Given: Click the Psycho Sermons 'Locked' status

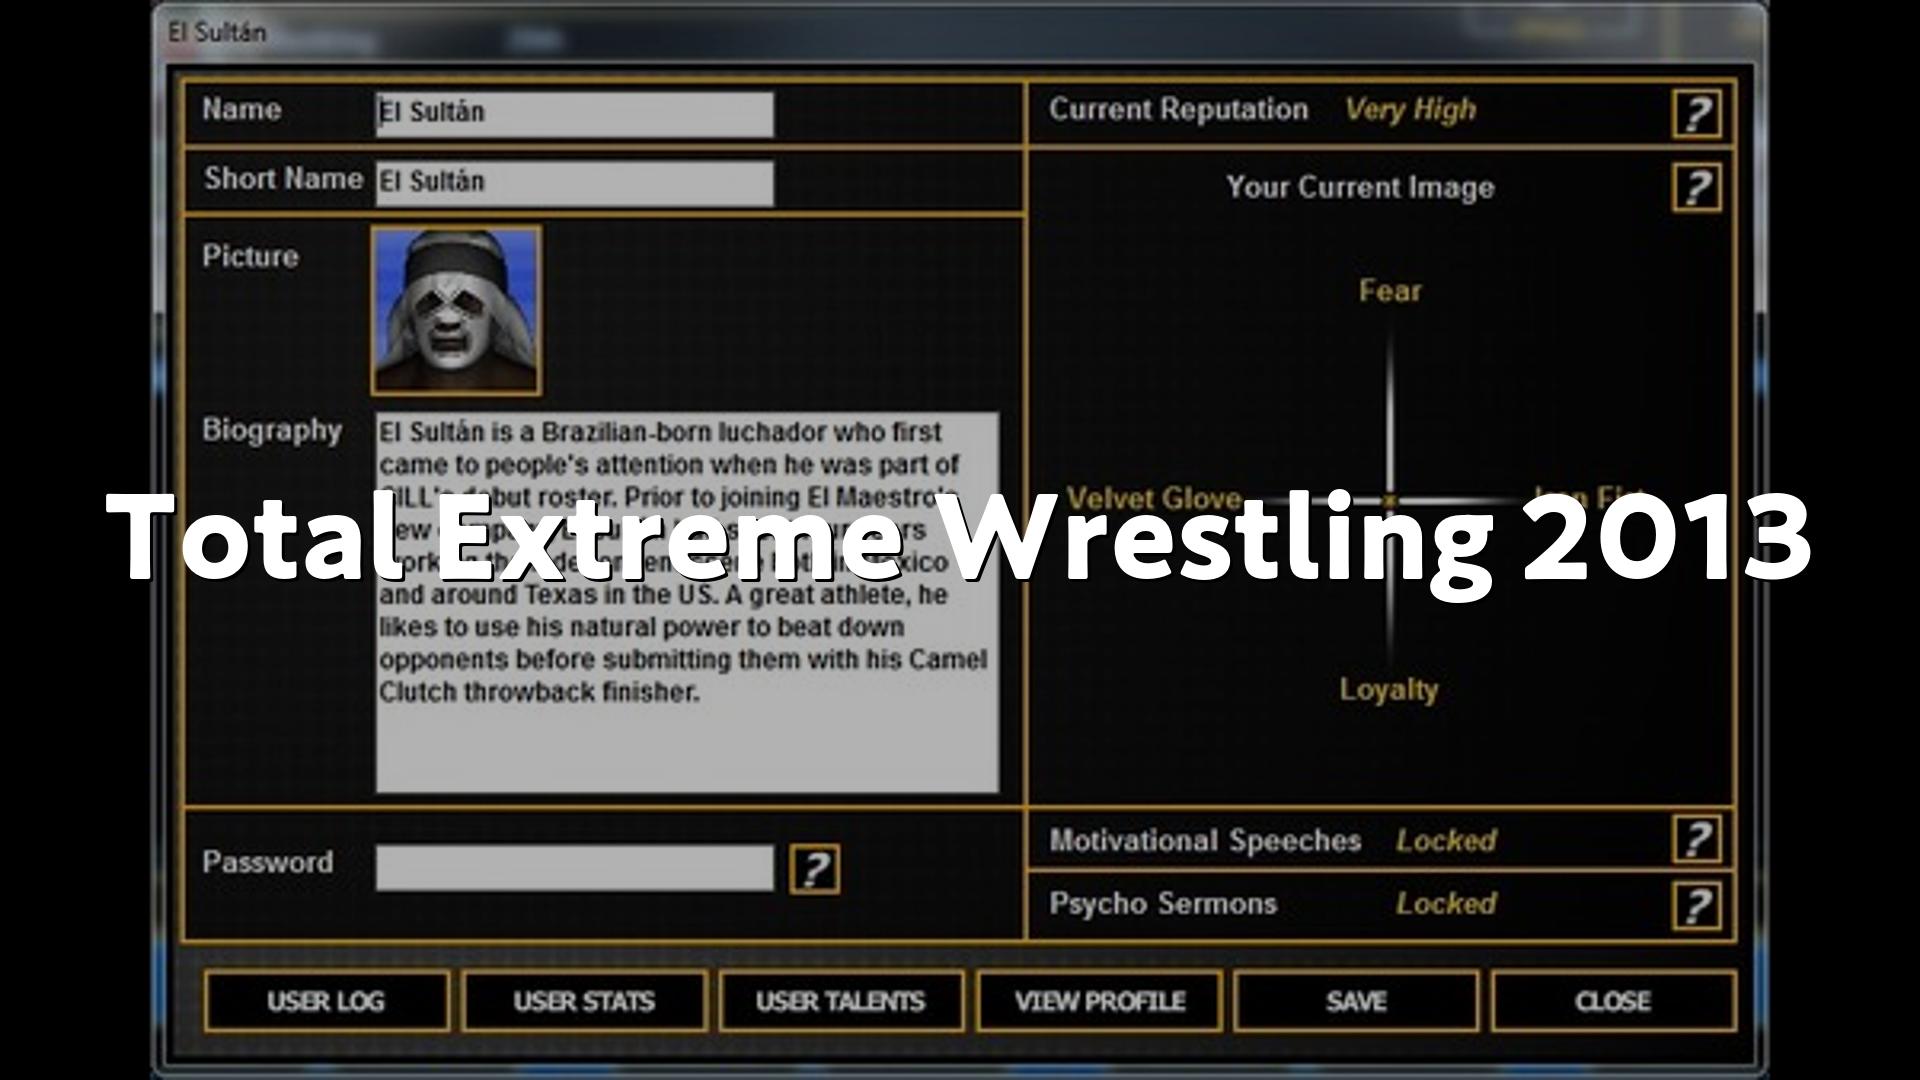Looking at the screenshot, I should [x=1446, y=903].
